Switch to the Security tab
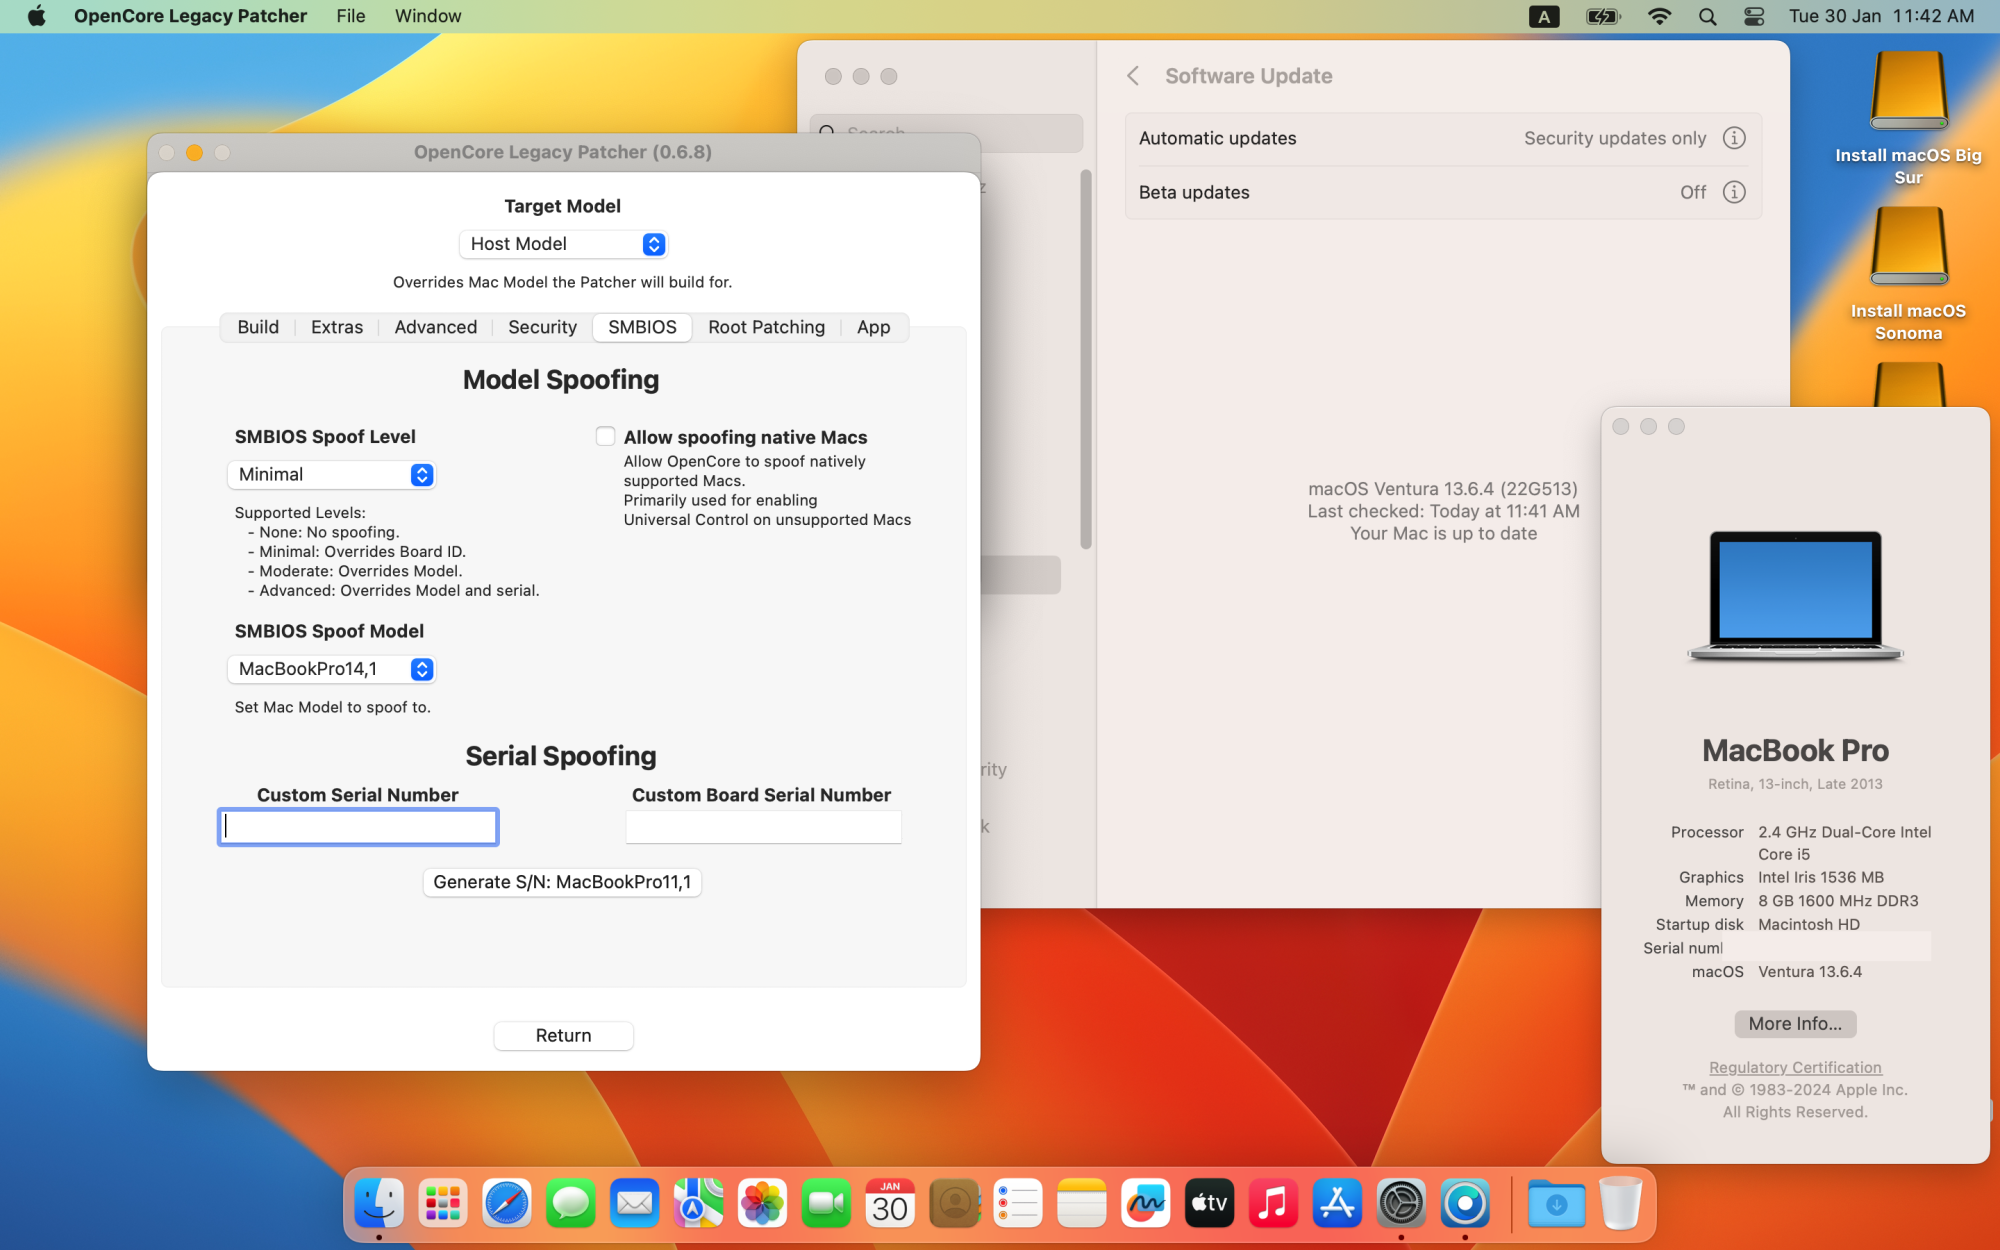This screenshot has height=1250, width=2000. click(542, 327)
